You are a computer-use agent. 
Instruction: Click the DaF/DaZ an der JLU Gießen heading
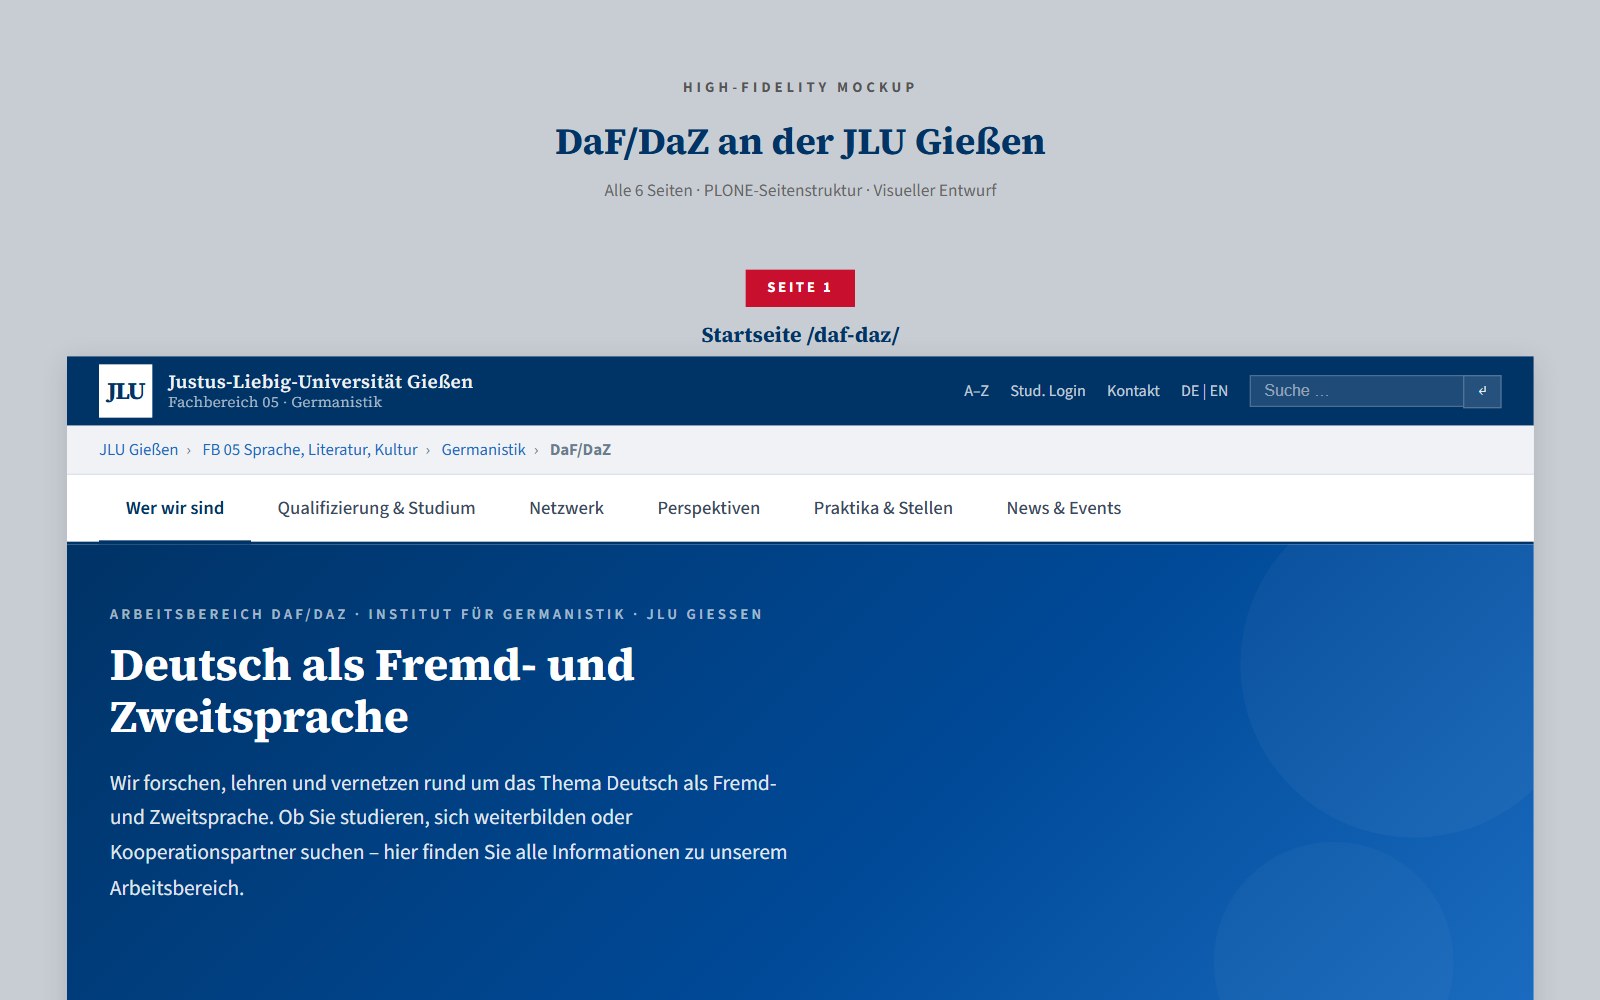(800, 142)
